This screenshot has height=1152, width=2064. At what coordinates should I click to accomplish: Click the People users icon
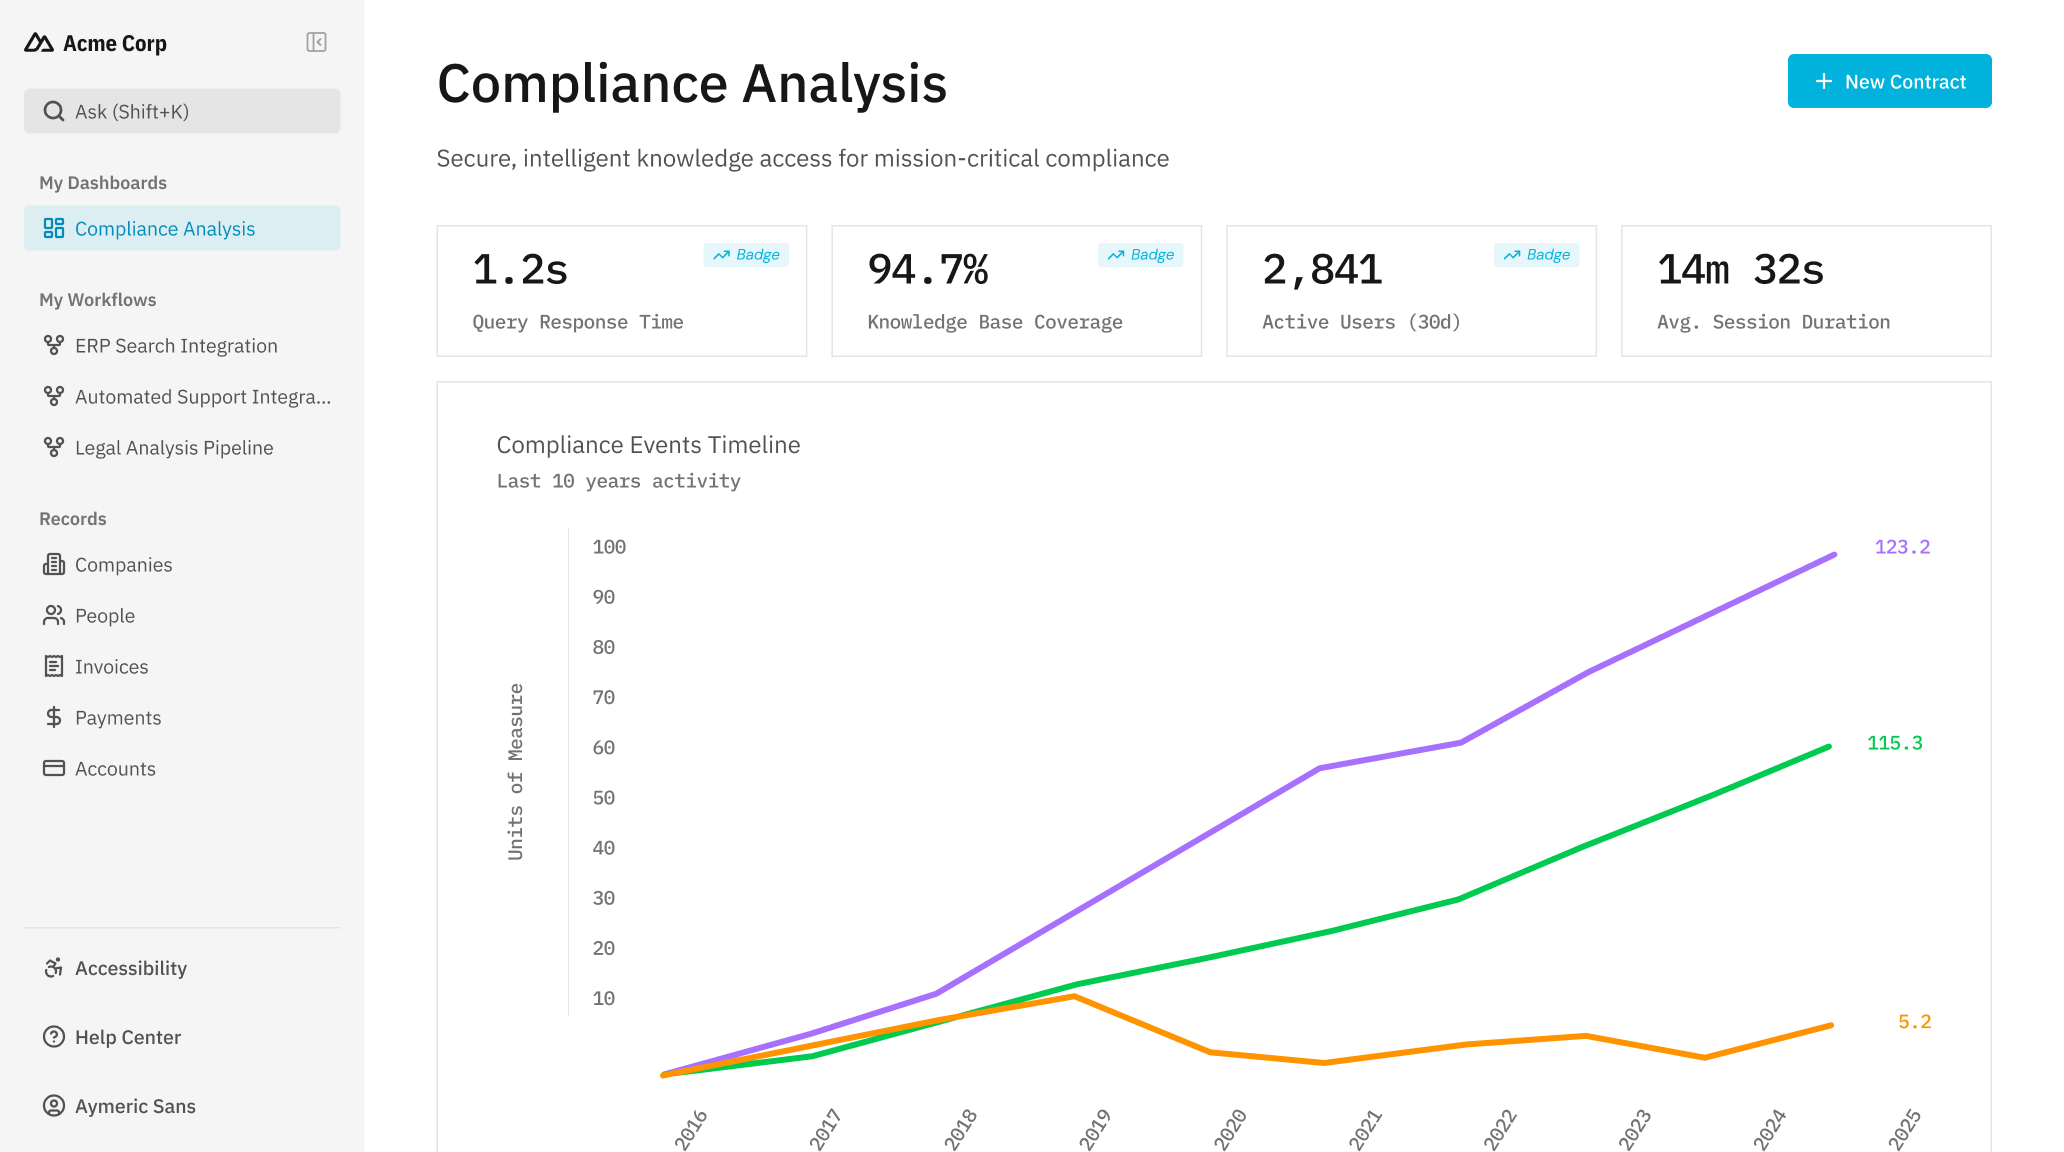coord(54,616)
